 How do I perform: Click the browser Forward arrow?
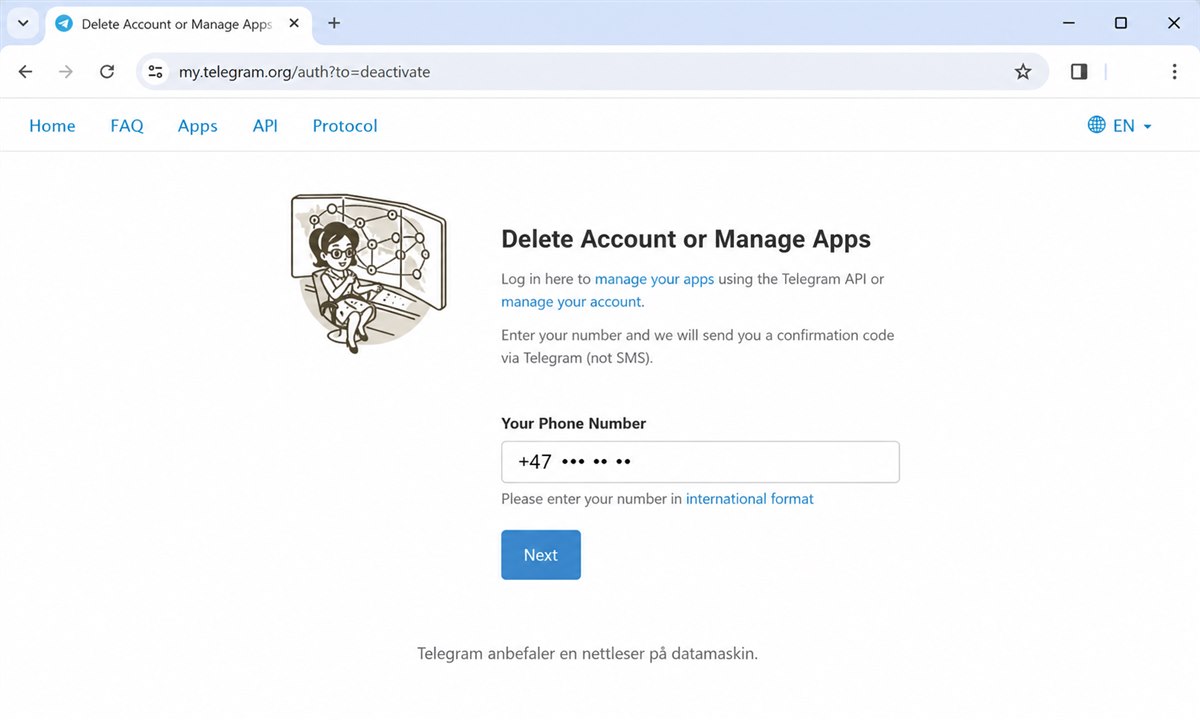66,72
